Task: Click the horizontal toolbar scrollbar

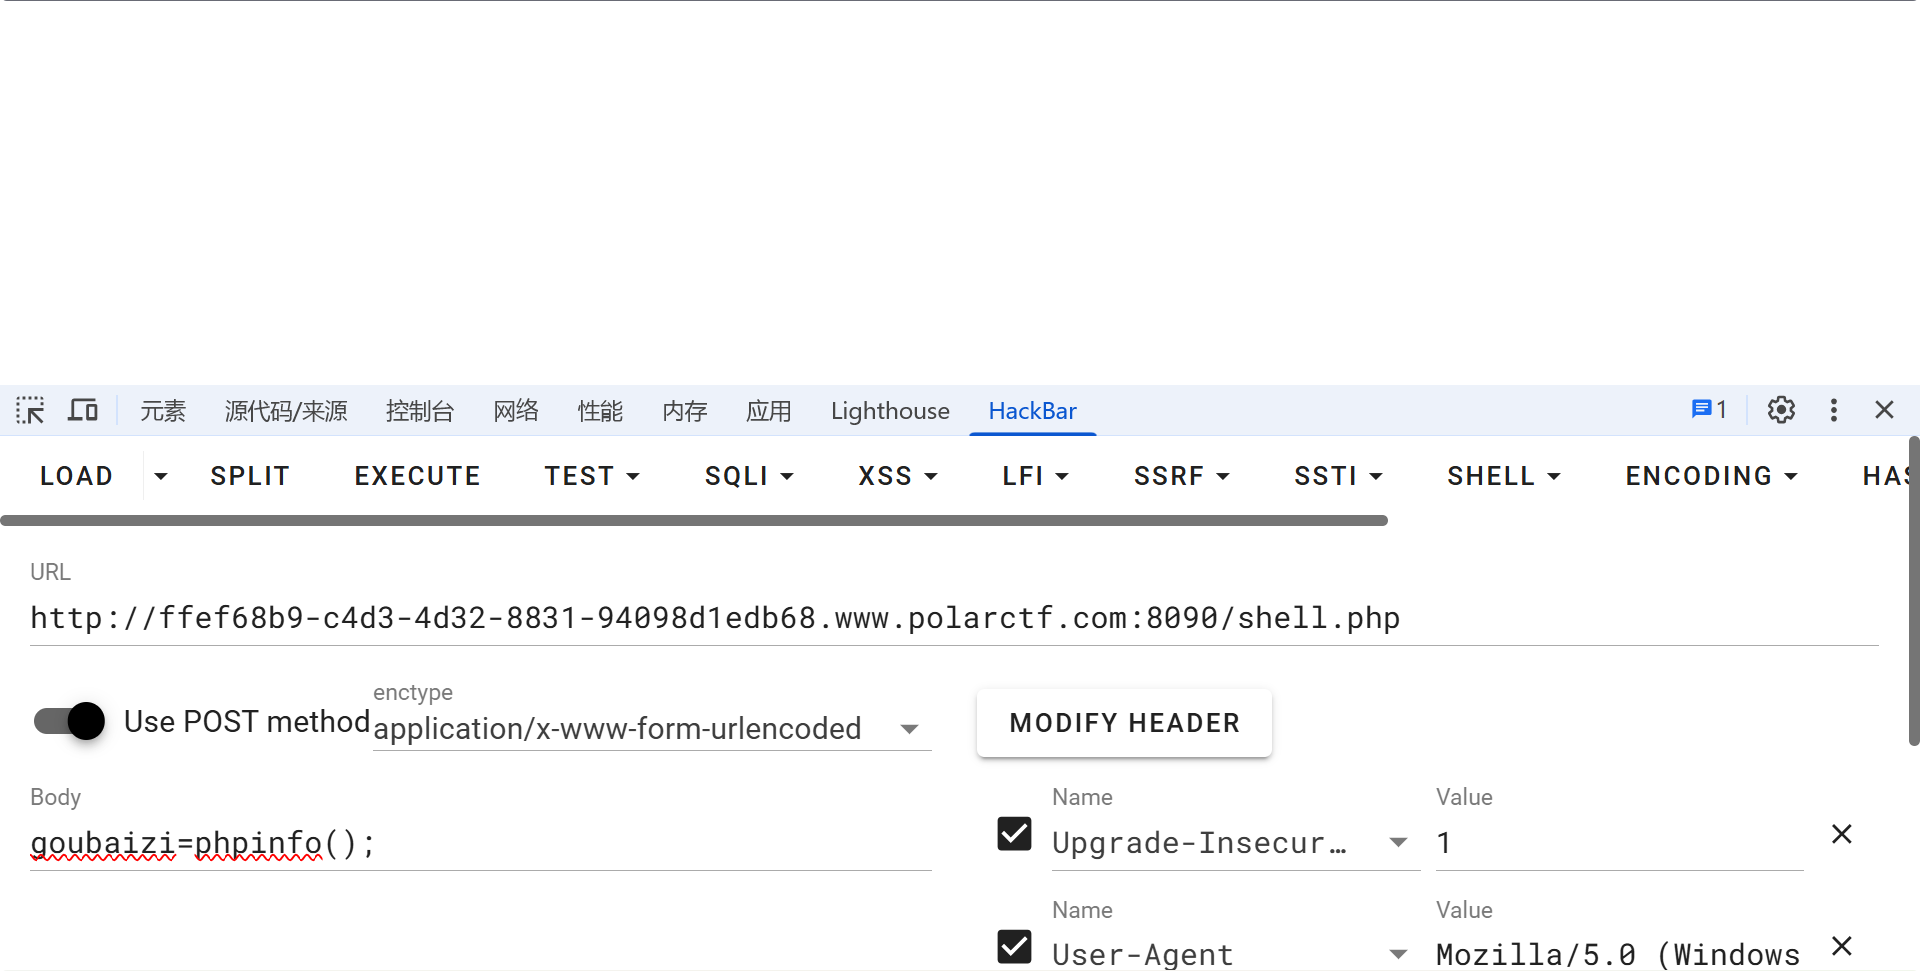Action: pos(694,520)
